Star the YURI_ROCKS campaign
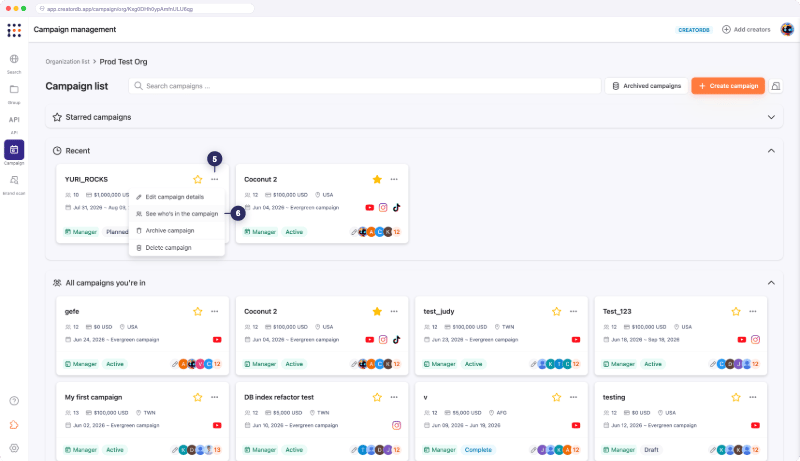The height and width of the screenshot is (461, 800). [x=198, y=180]
